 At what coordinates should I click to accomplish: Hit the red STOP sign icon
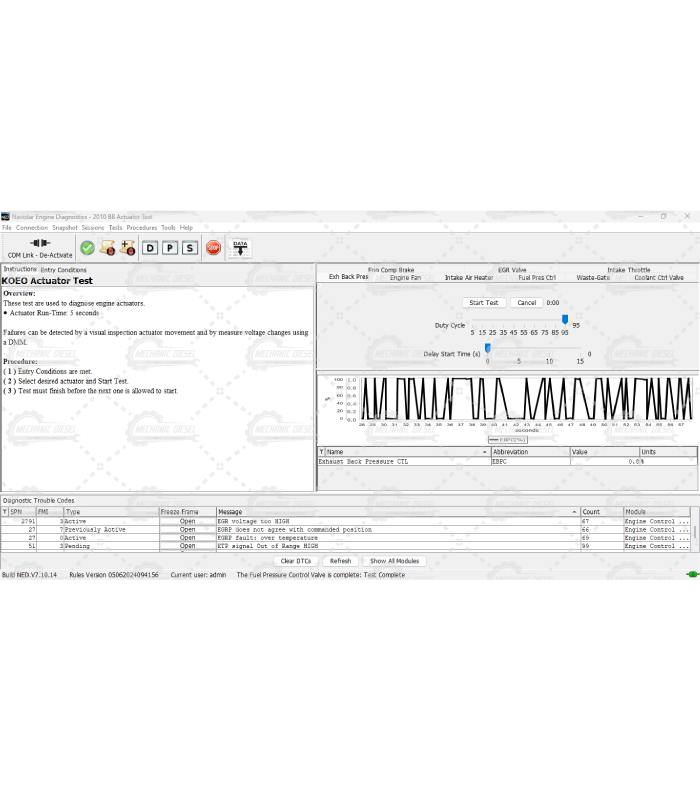[x=213, y=248]
